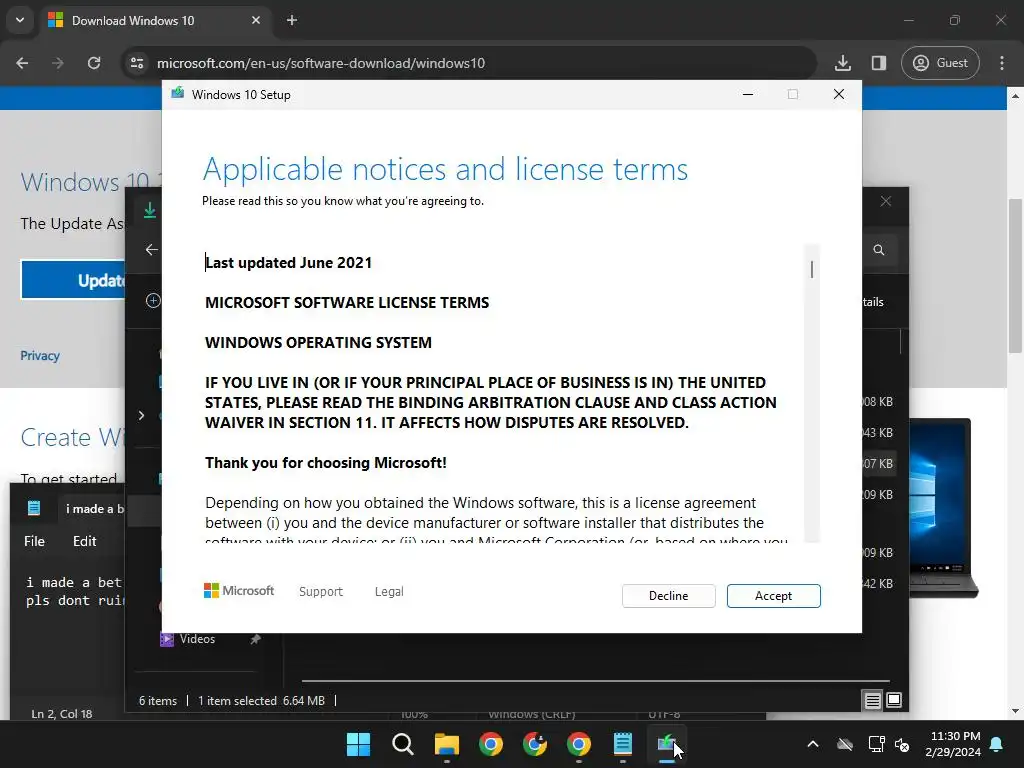Open the Windows Start menu
This screenshot has width=1024, height=768.
pyautogui.click(x=359, y=744)
